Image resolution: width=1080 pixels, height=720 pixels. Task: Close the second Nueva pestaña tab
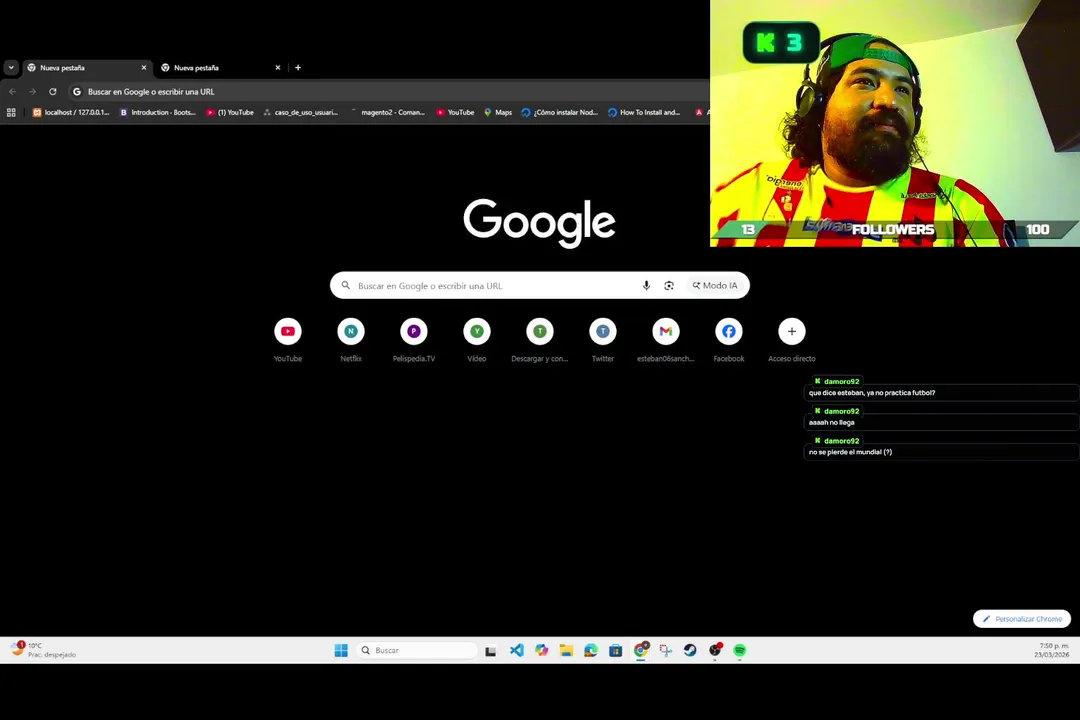tap(278, 68)
